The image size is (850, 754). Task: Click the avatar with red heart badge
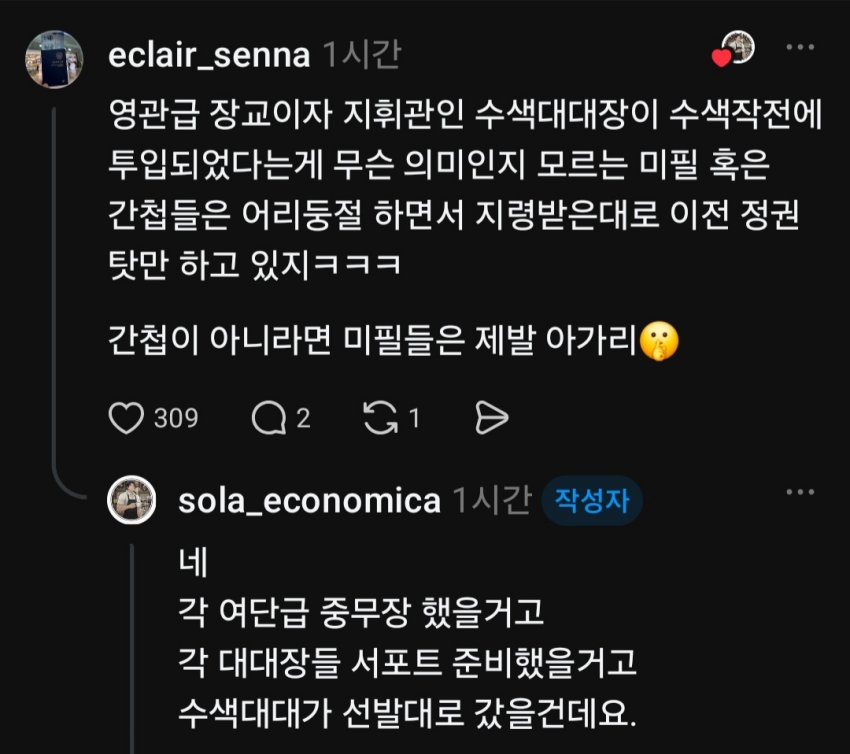pos(733,49)
